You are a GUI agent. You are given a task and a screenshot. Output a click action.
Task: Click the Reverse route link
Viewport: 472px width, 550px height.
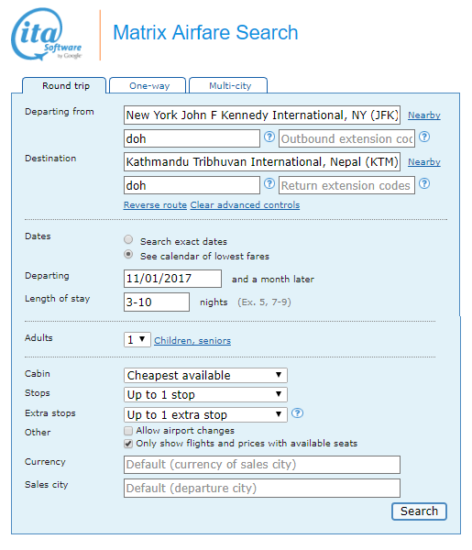155,205
